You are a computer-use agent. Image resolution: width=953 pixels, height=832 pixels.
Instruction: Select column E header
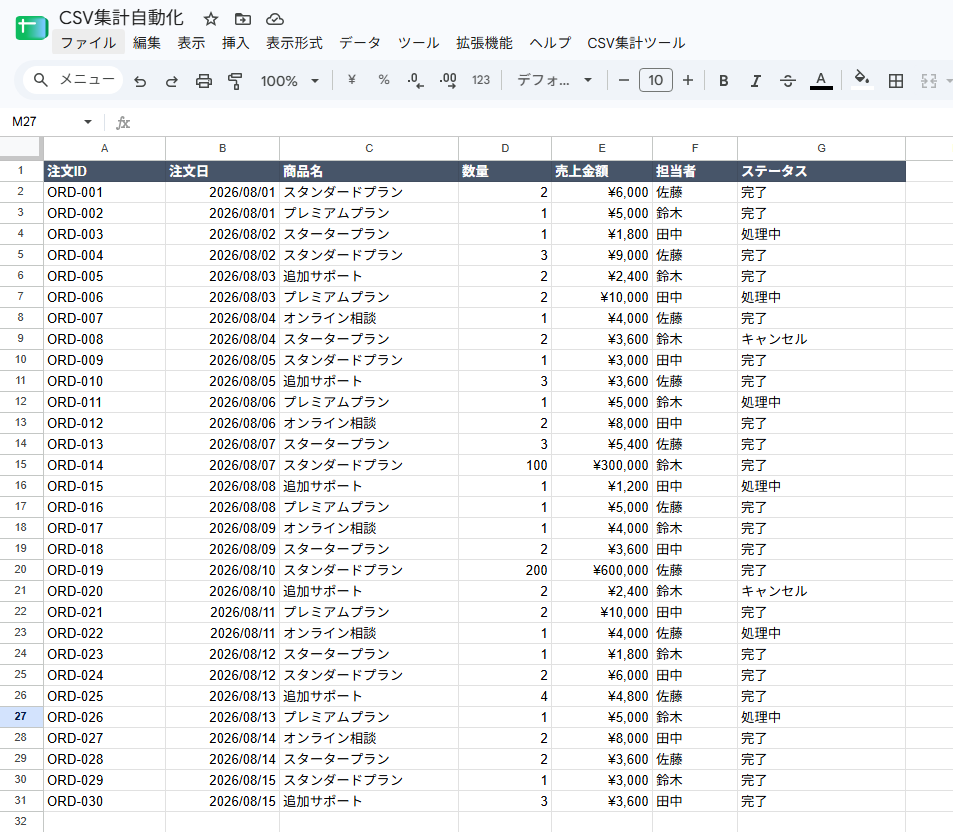(602, 148)
